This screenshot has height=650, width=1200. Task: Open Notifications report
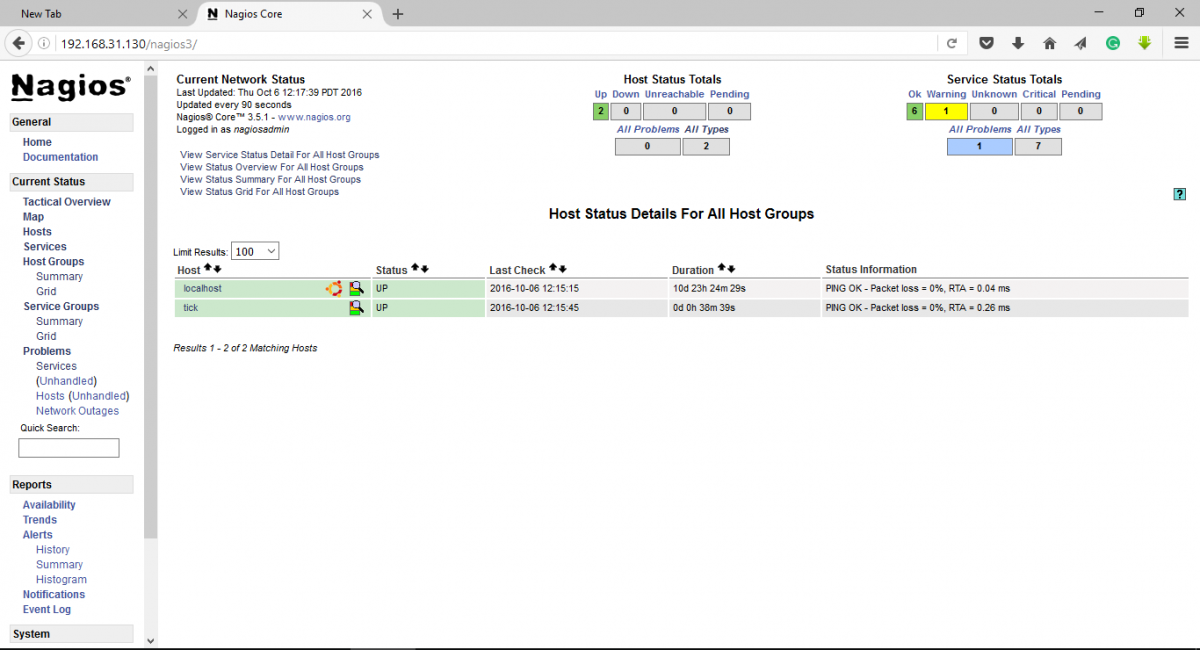(54, 595)
